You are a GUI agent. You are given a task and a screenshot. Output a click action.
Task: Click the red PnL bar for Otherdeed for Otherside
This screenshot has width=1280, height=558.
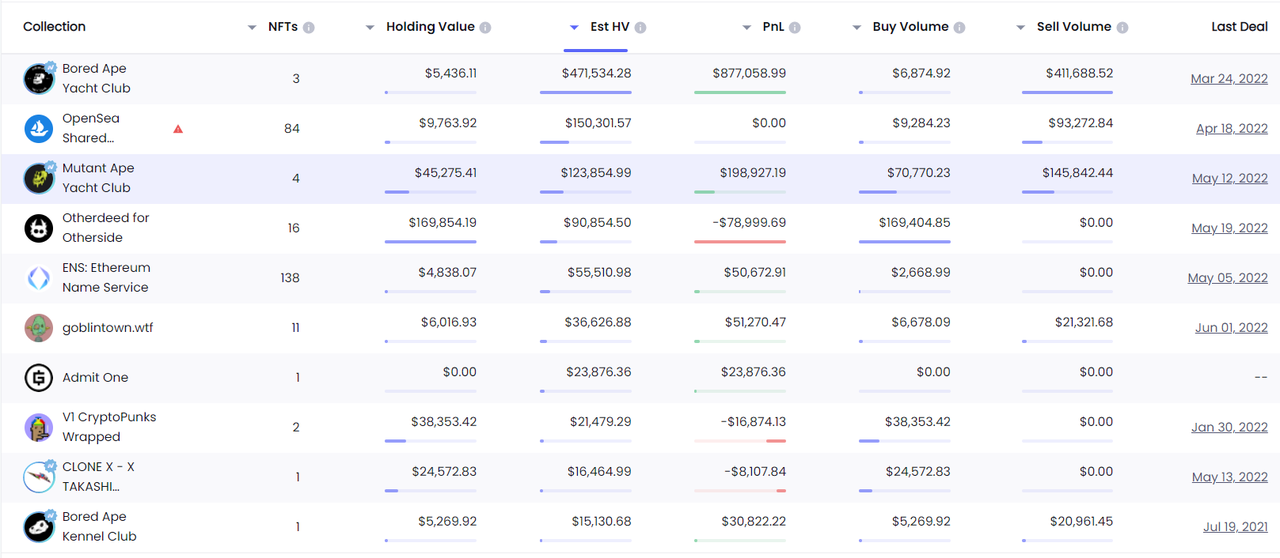[740, 242]
